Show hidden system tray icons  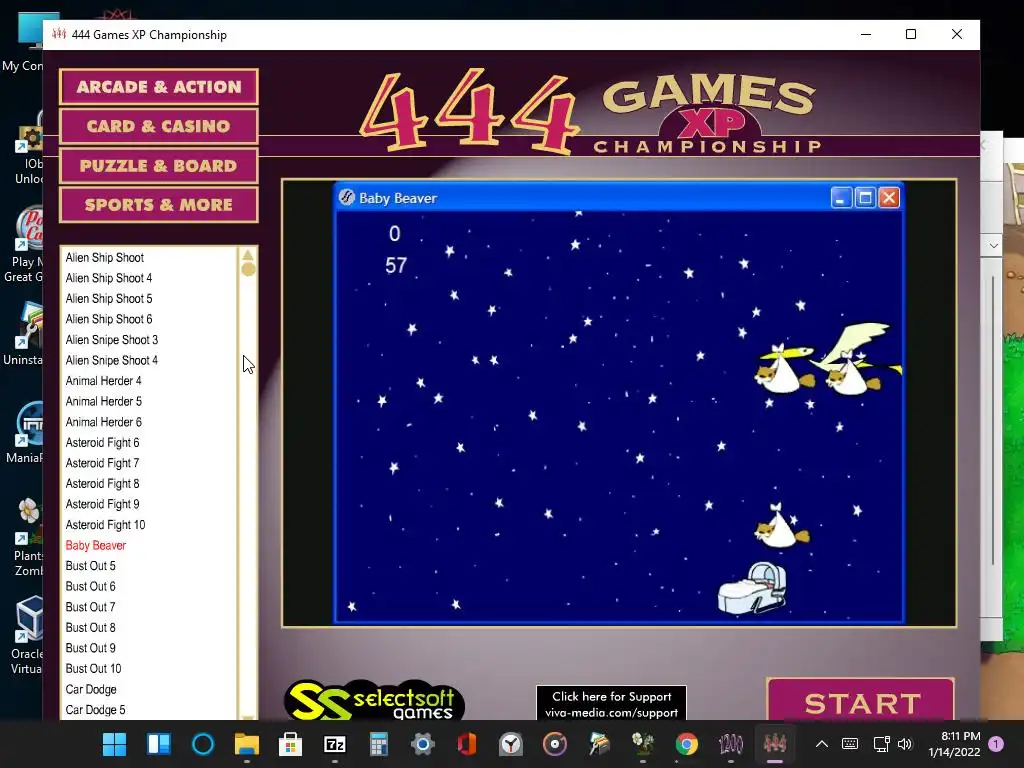coord(822,744)
